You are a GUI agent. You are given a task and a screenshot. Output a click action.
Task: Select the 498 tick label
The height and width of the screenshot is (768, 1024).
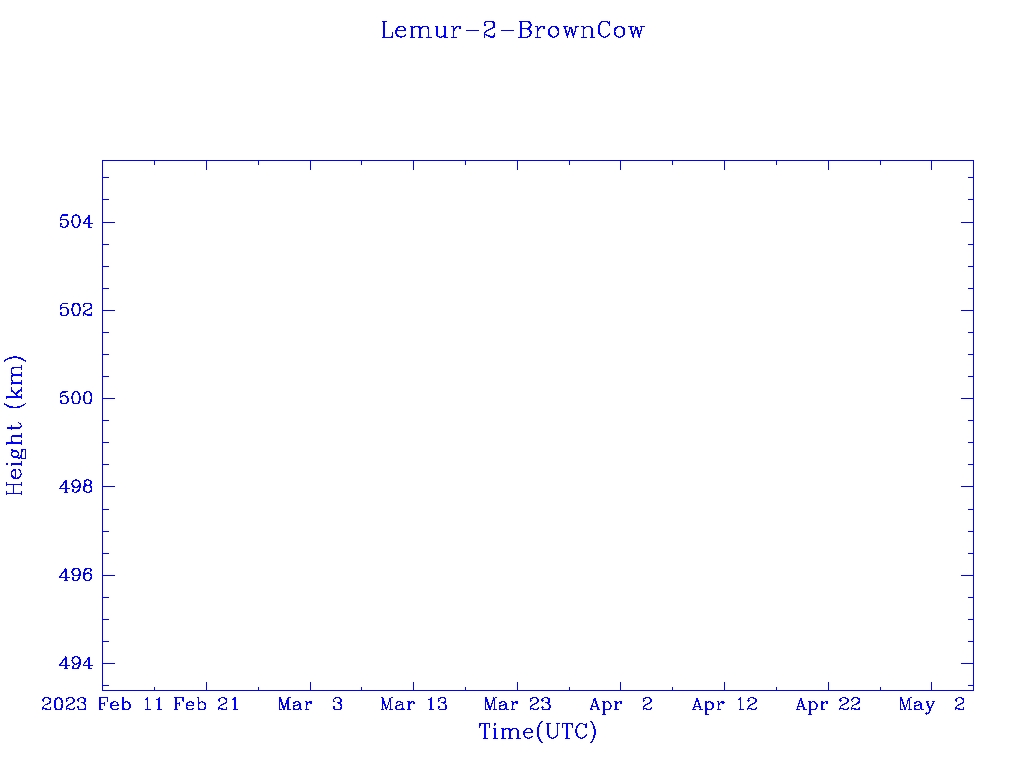[76, 487]
